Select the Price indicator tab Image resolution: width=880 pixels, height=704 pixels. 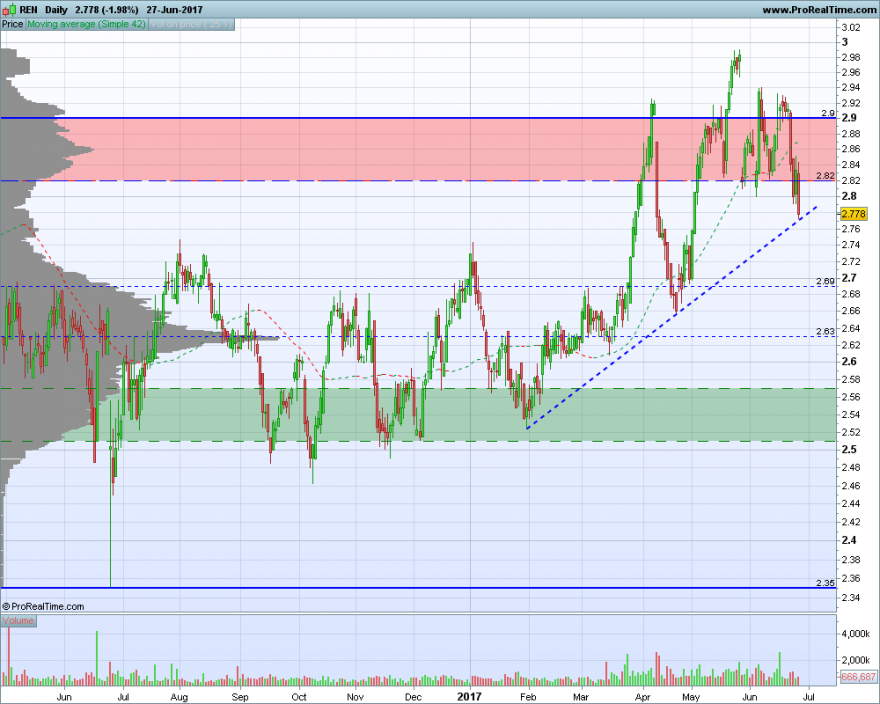(12, 24)
